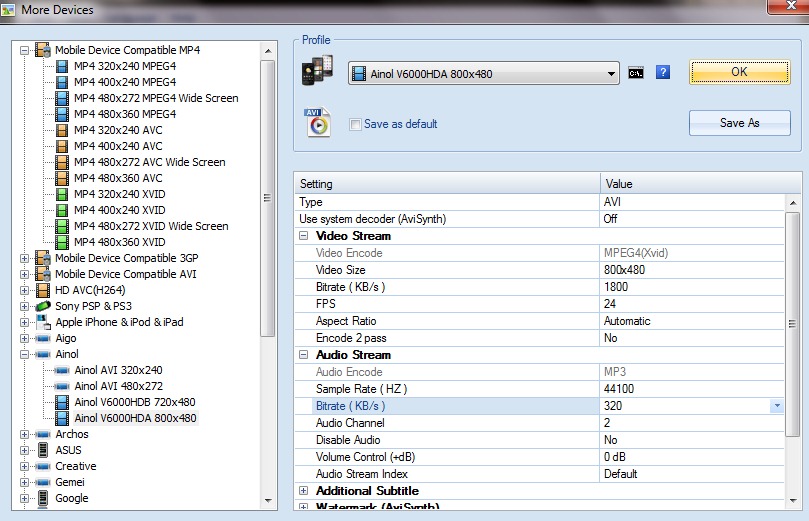Image resolution: width=809 pixels, height=521 pixels.
Task: Open help with the blue question mark icon
Action: pyautogui.click(x=662, y=72)
